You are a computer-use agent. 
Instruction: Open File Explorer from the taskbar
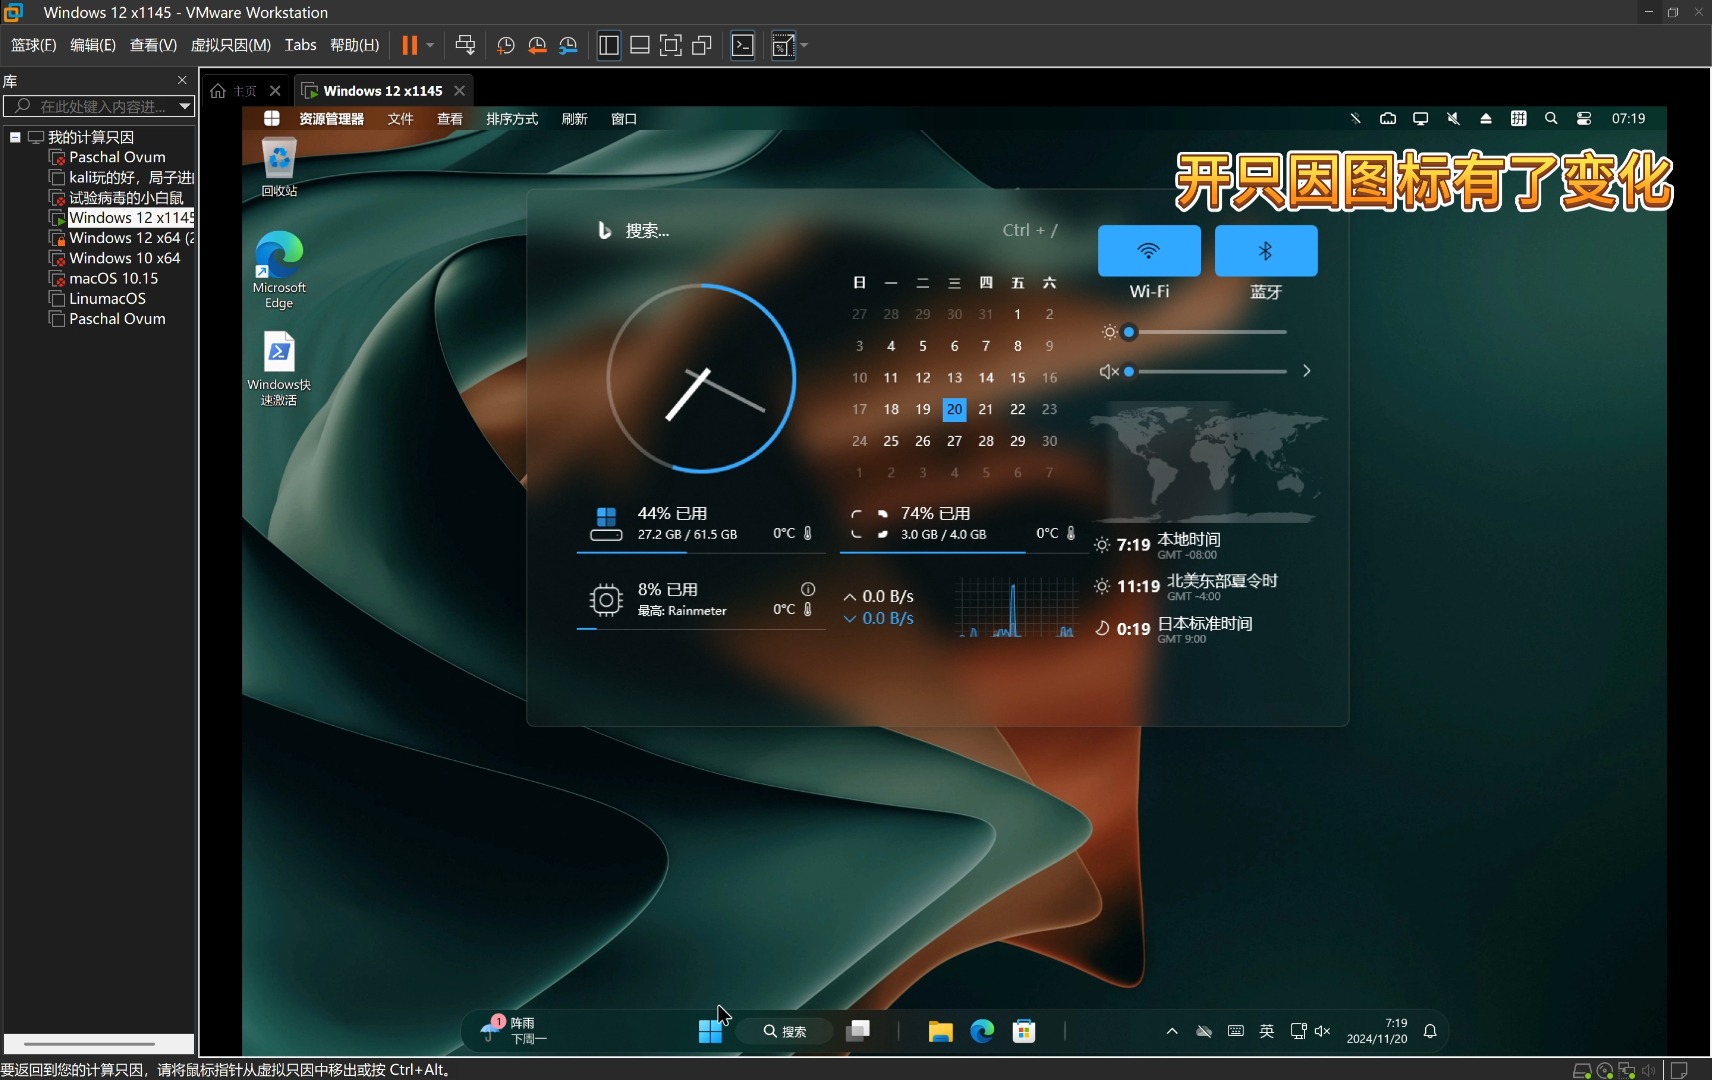coord(940,1032)
